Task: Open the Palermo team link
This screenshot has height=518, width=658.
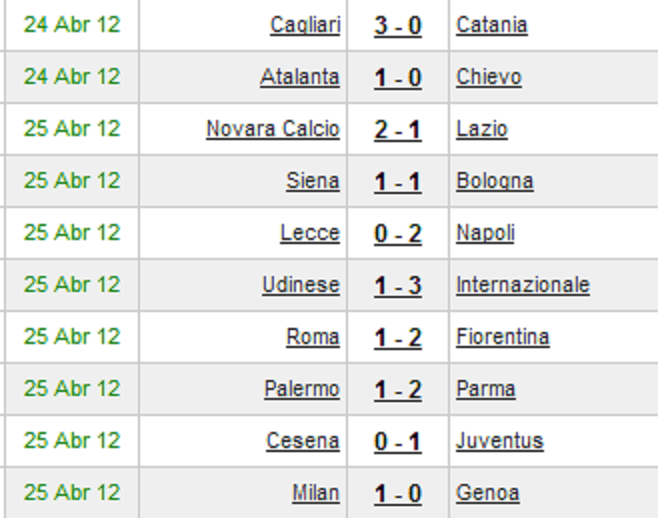Action: pos(302,390)
